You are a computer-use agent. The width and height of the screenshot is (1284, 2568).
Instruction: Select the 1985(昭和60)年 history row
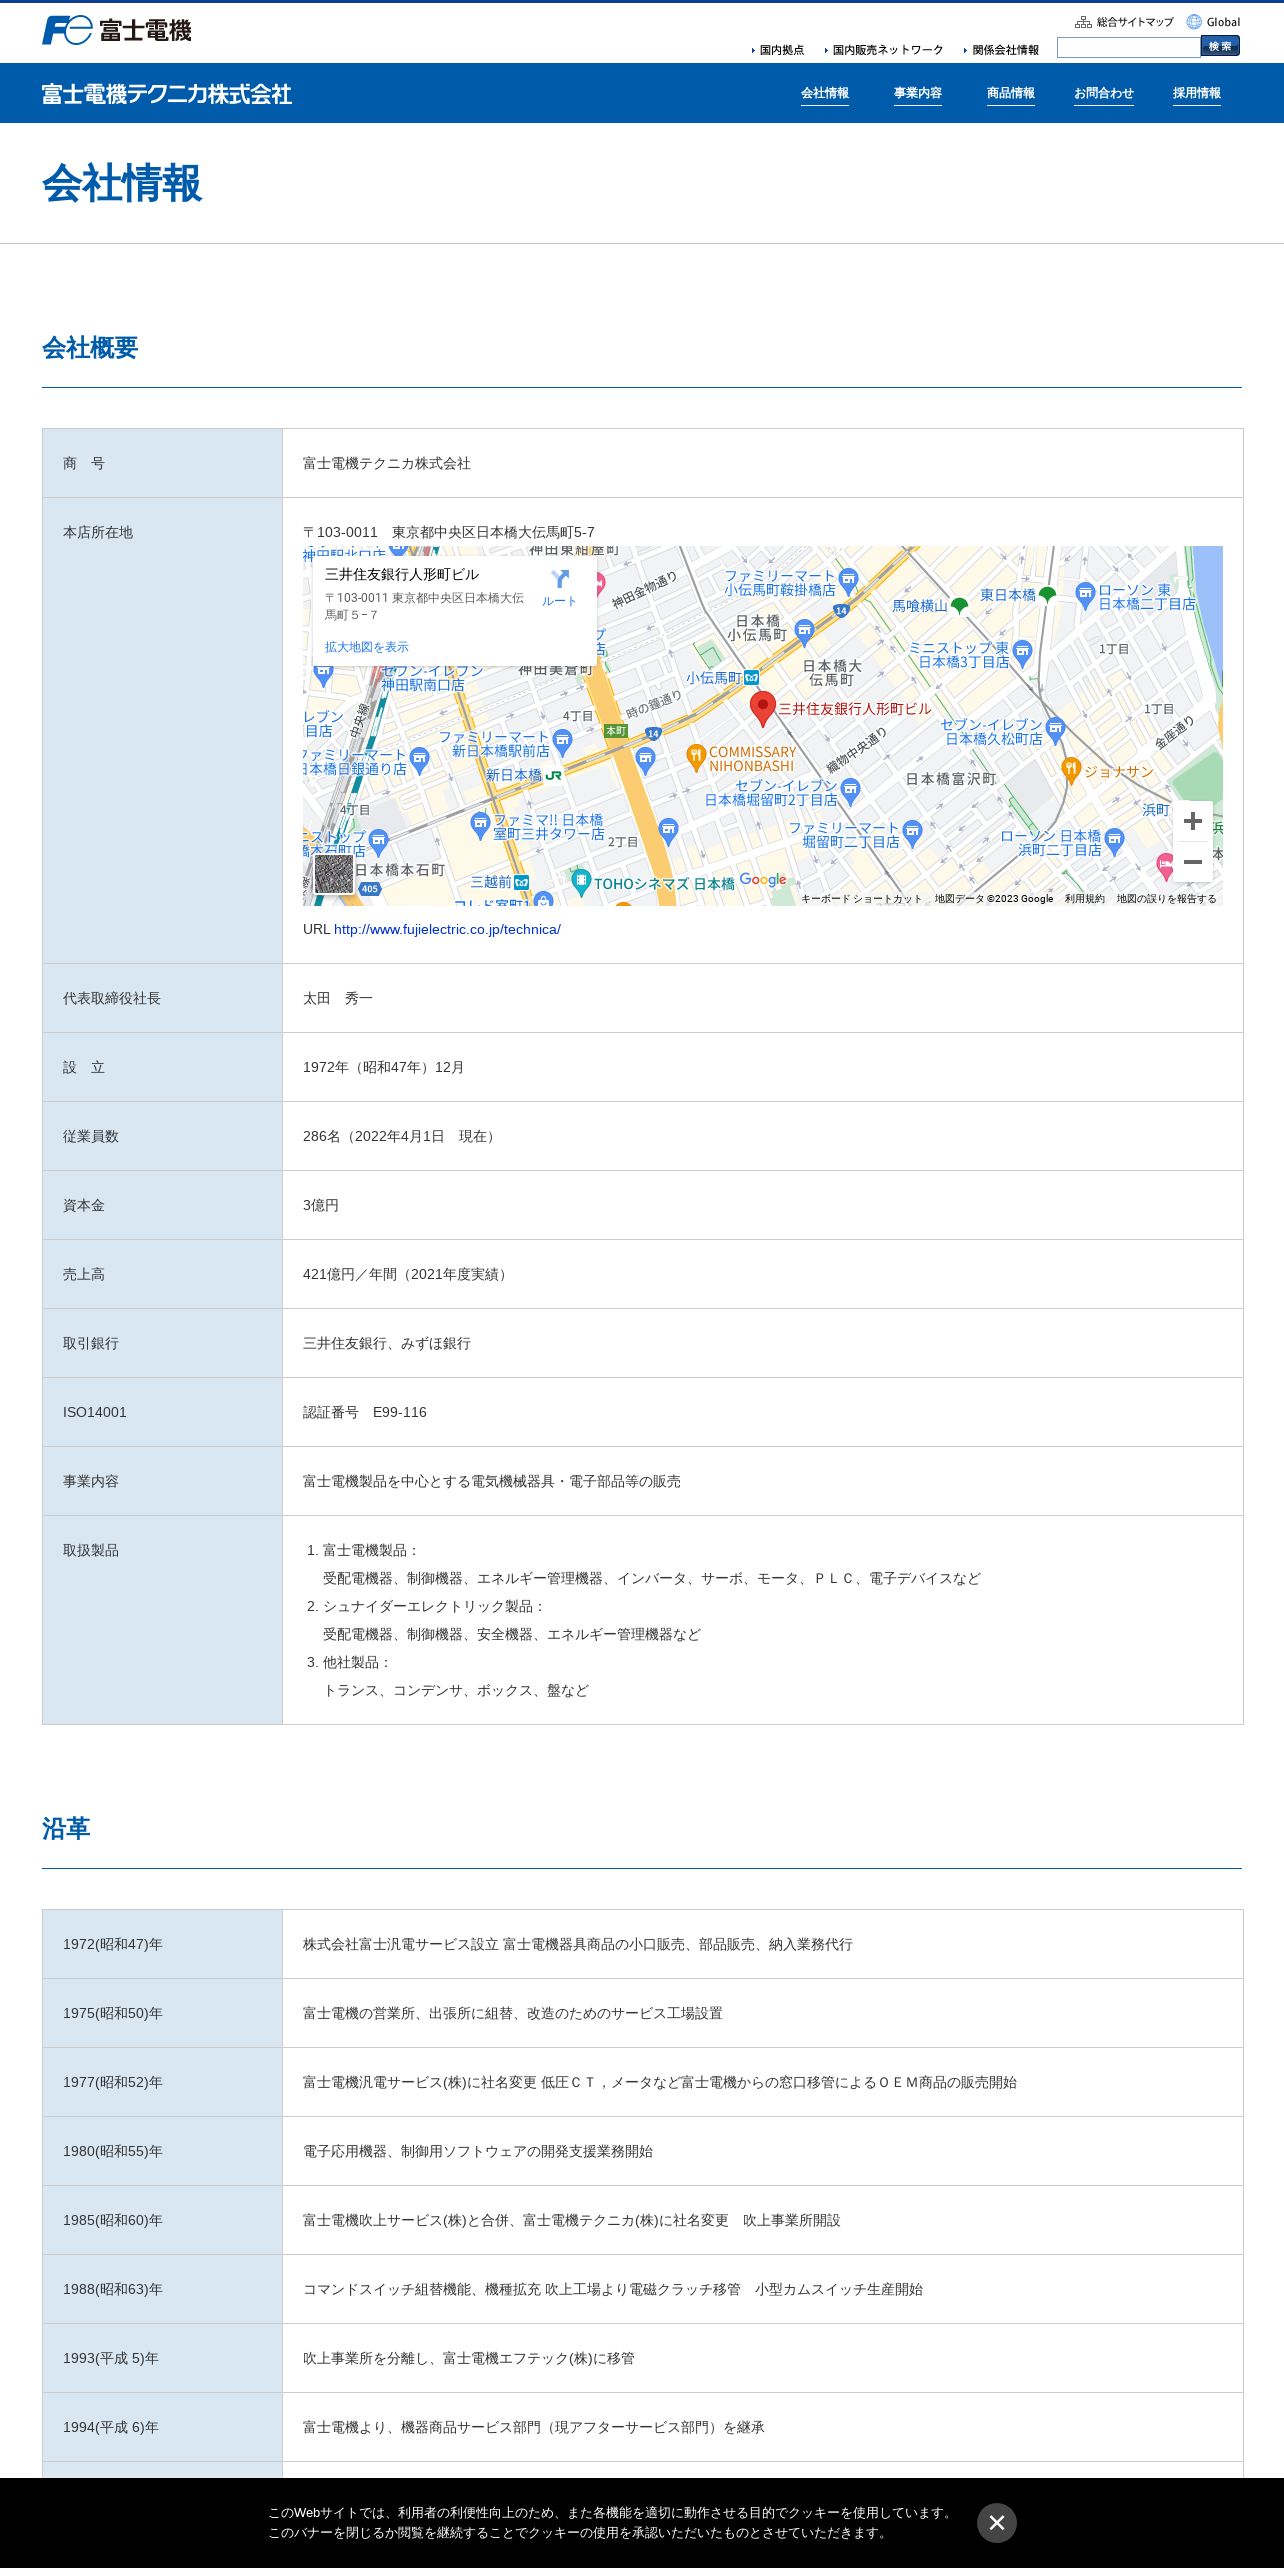pos(642,2220)
